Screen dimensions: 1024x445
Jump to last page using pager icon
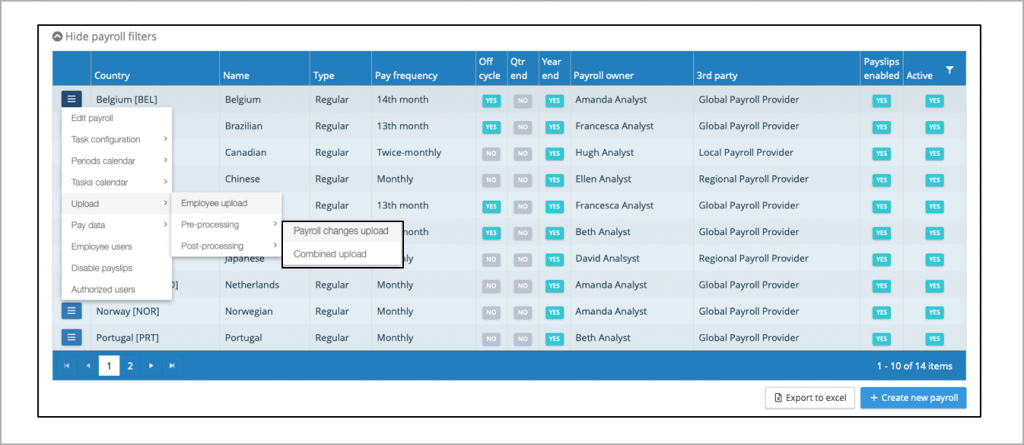tap(172, 366)
